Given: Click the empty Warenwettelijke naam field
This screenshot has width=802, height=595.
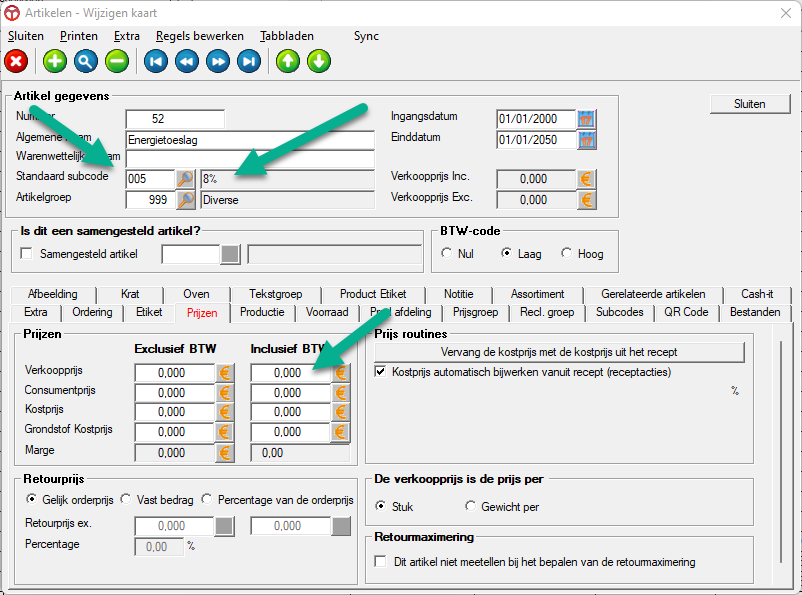Looking at the screenshot, I should tap(250, 160).
